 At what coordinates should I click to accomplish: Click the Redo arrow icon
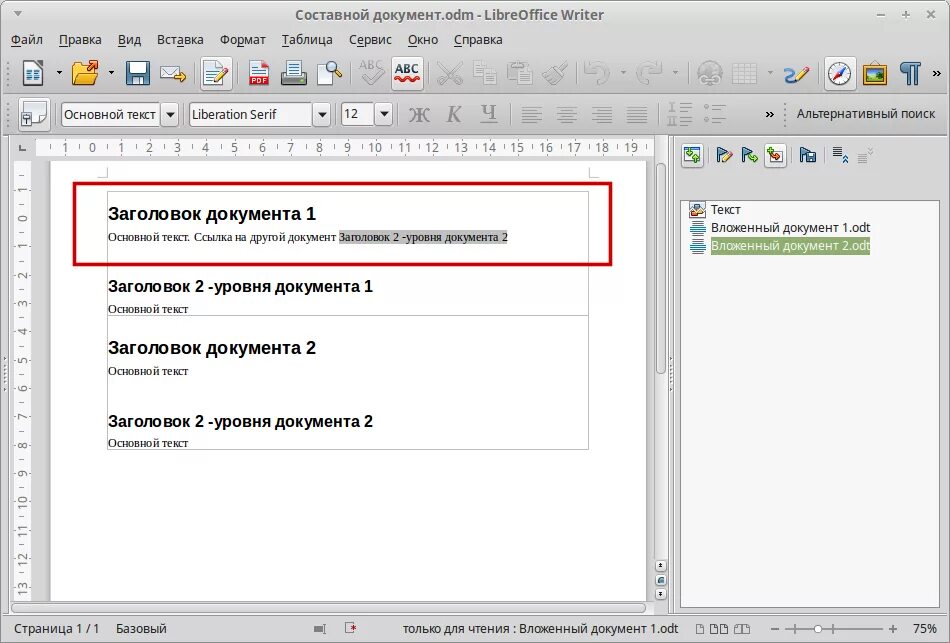pyautogui.click(x=649, y=73)
